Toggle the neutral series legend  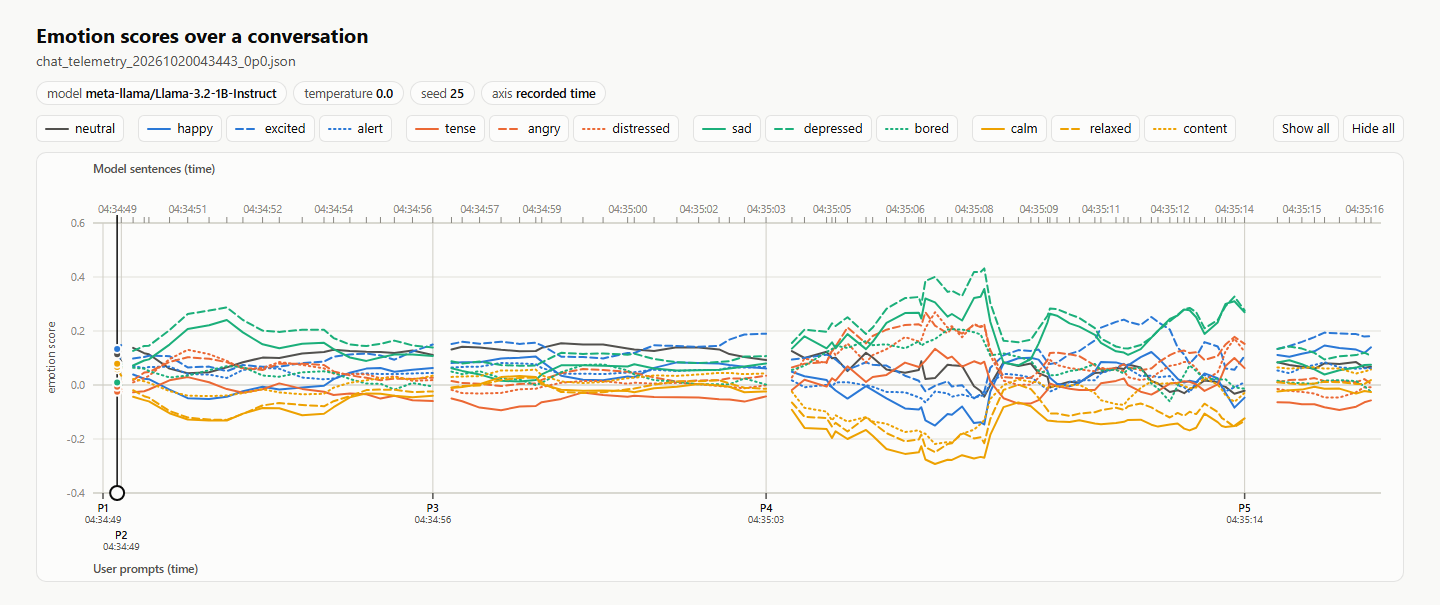pyautogui.click(x=80, y=128)
